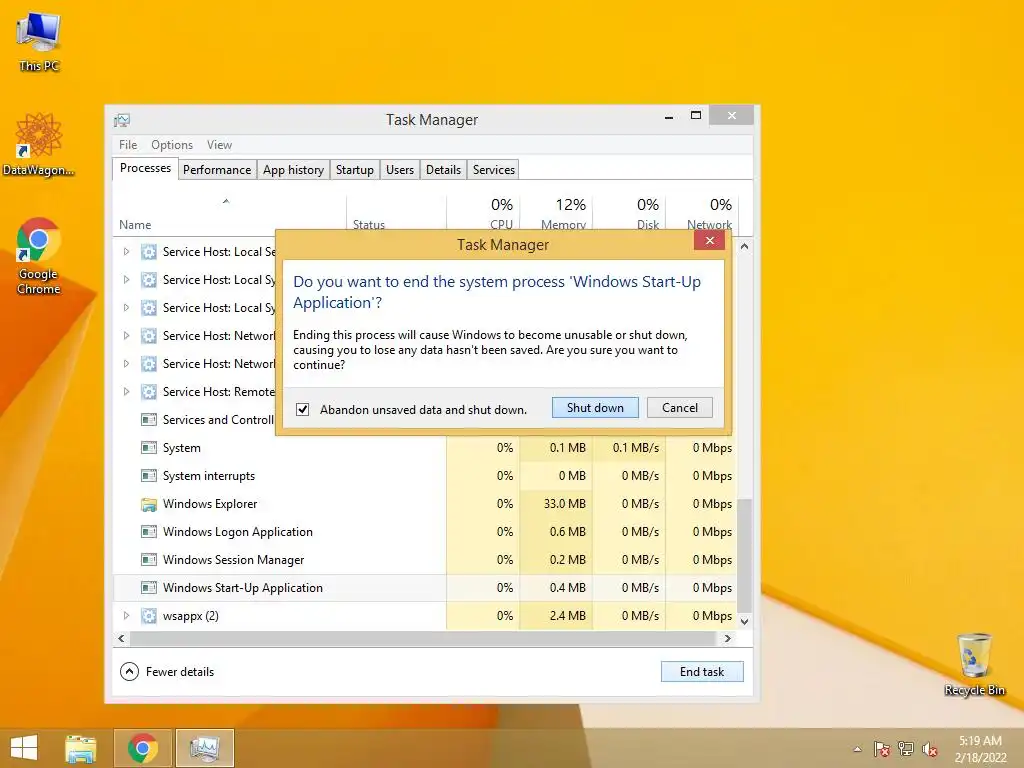The height and width of the screenshot is (768, 1024).
Task: Uncheck Abandon unsaved data and shut down
Action: [302, 409]
